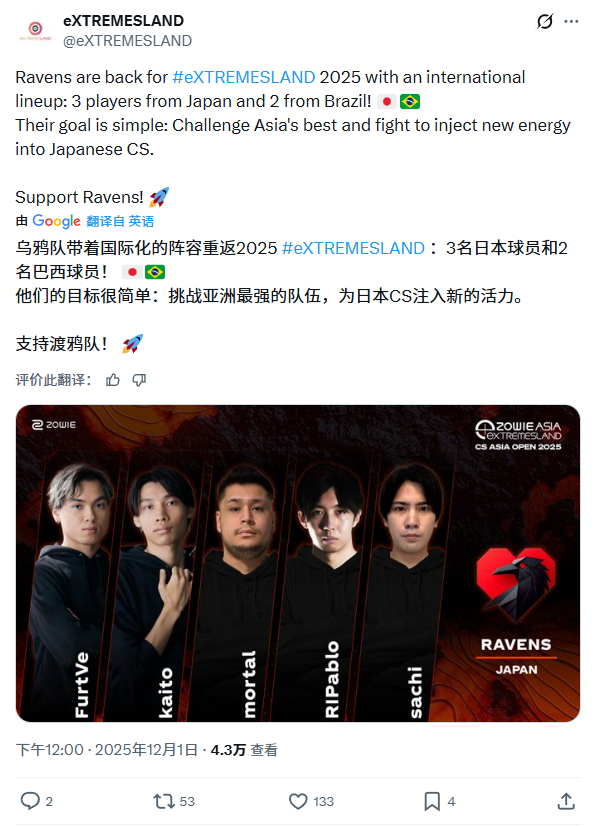
Task: Open the Ravens lineup image
Action: 298,563
